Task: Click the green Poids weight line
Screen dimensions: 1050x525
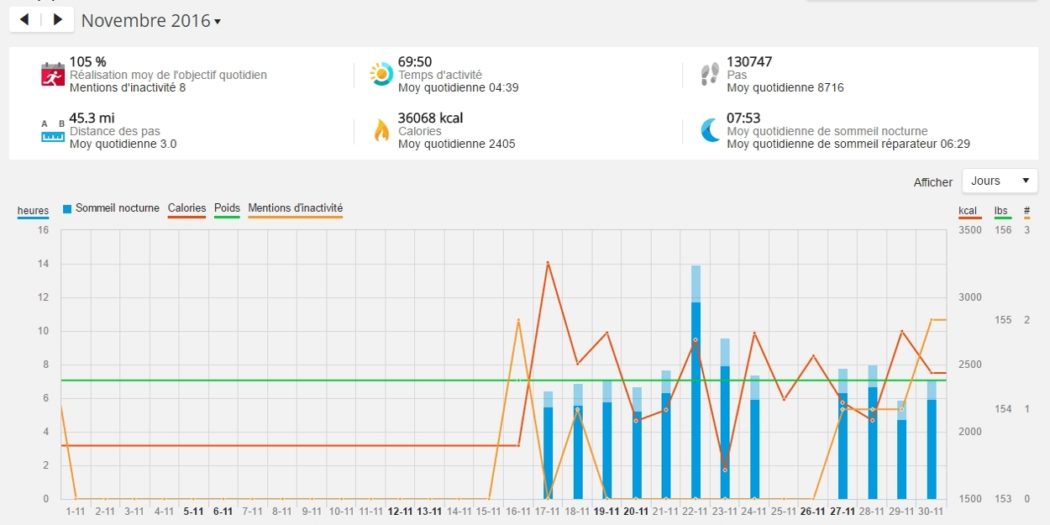Action: 300,380
